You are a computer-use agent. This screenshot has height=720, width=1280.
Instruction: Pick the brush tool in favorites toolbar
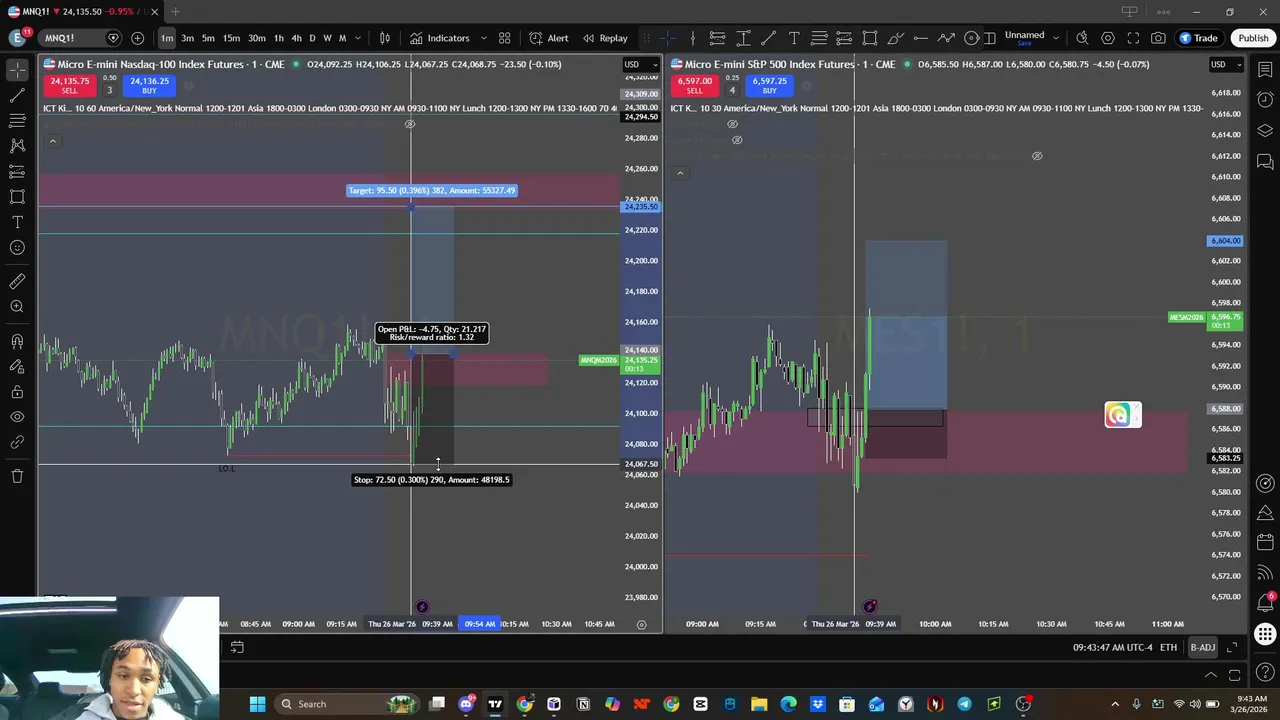tap(895, 38)
